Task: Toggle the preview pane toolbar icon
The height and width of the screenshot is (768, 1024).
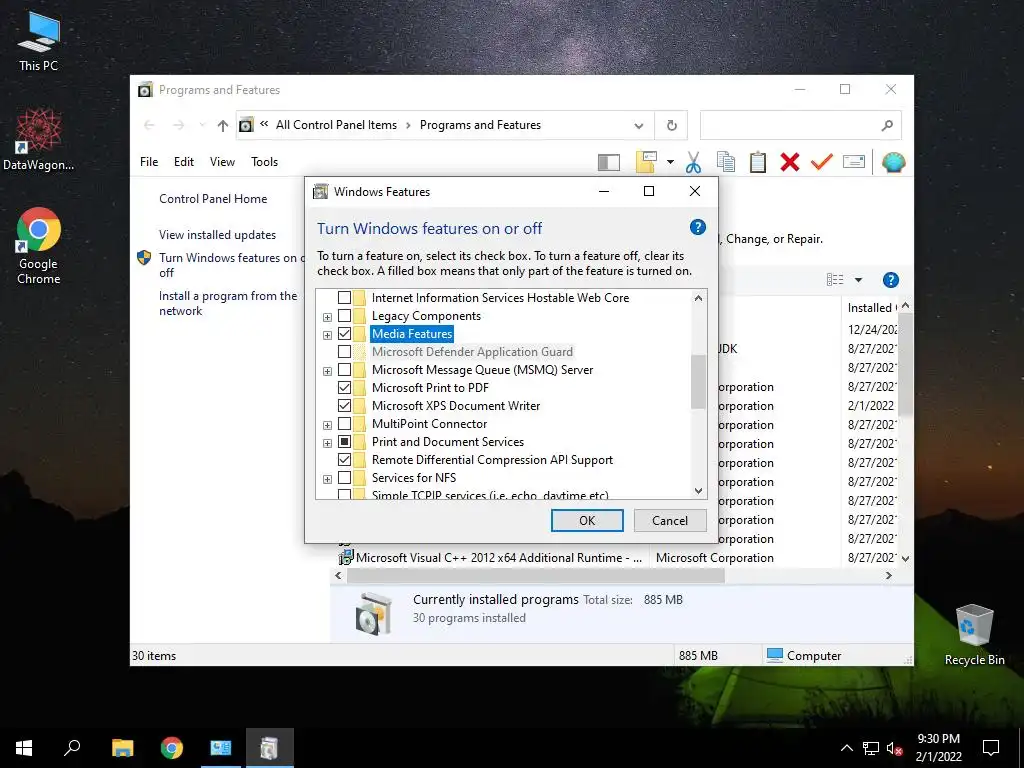Action: (x=609, y=162)
